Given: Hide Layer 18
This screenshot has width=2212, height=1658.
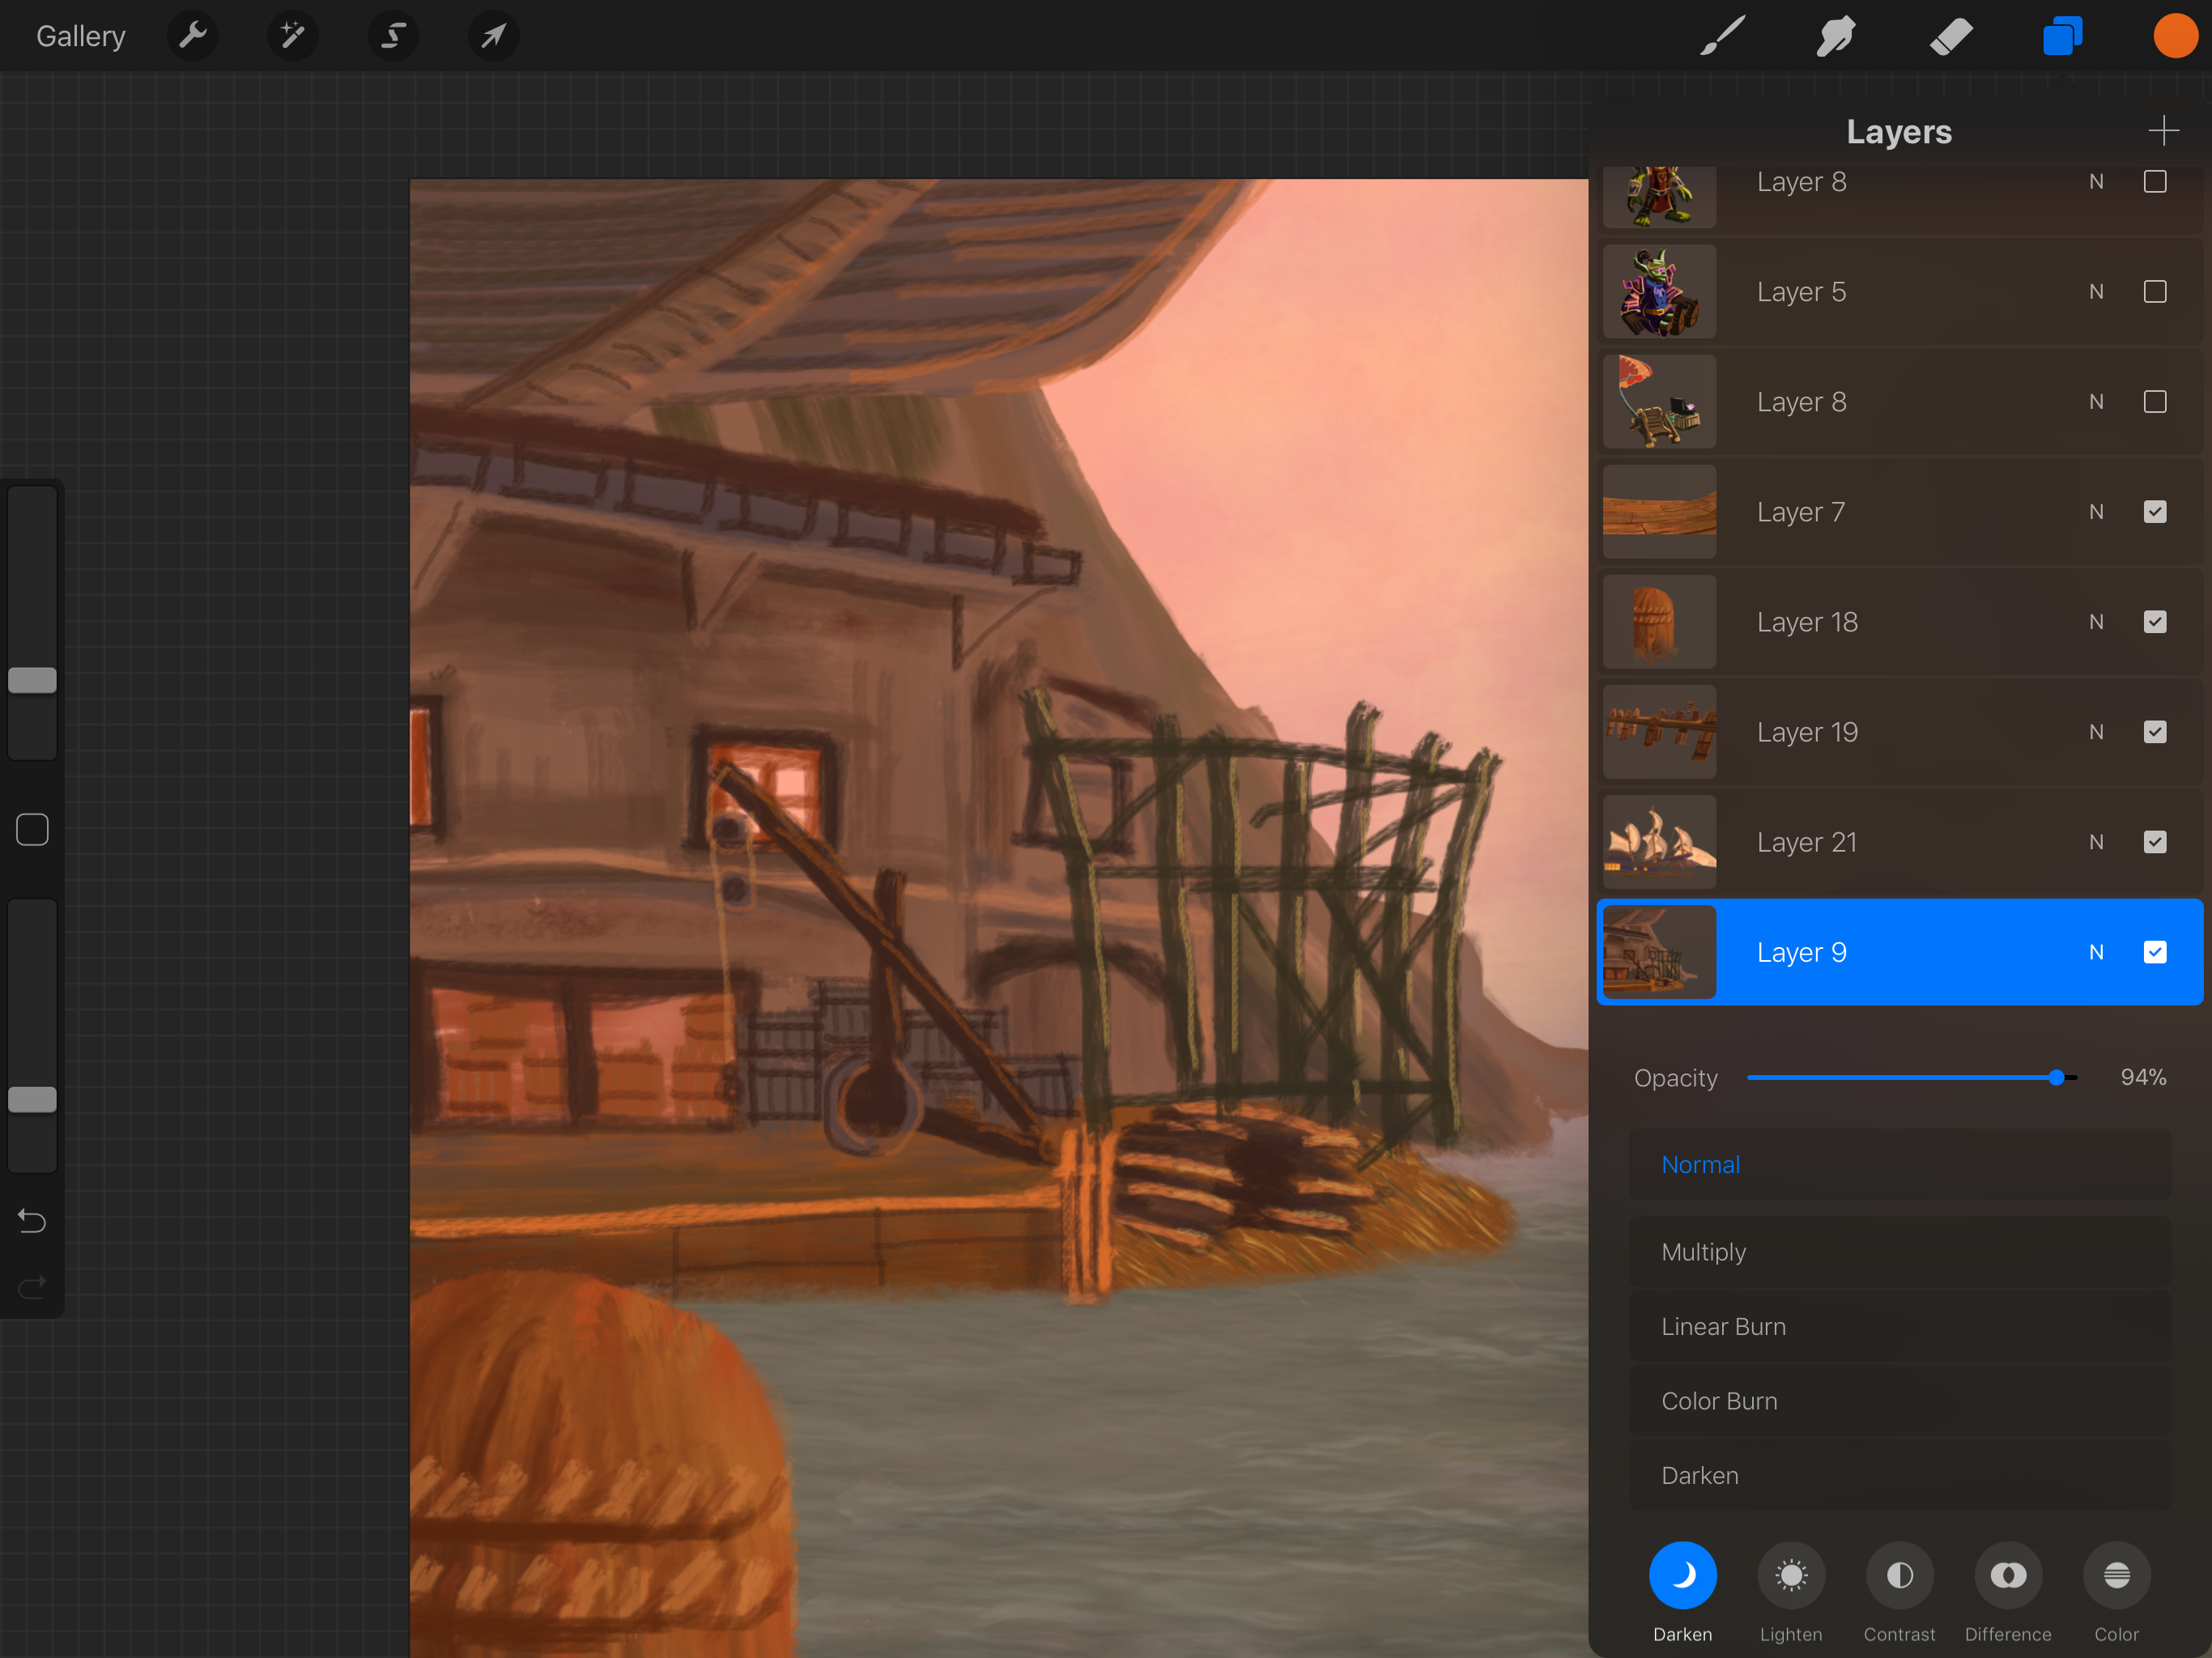Looking at the screenshot, I should [x=2155, y=622].
